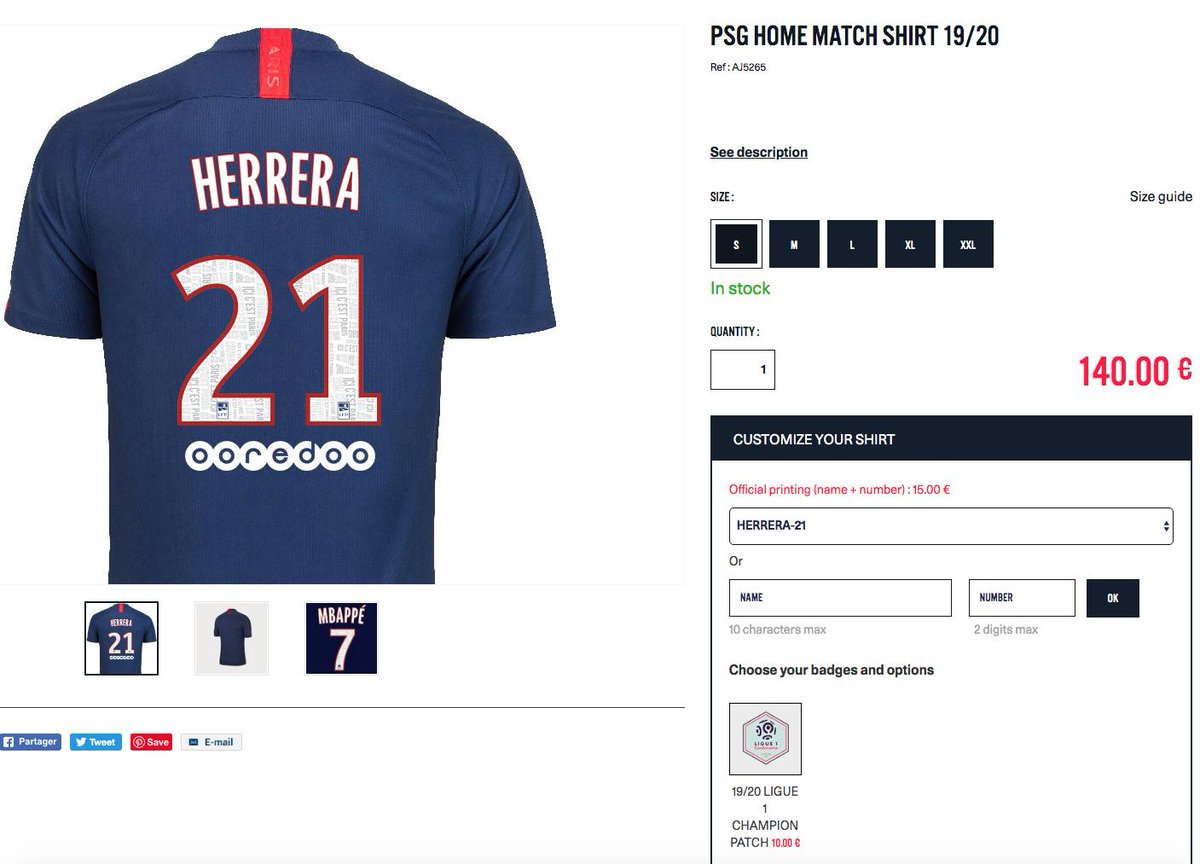Click the quantity input box
Image resolution: width=1200 pixels, height=864 pixels.
pos(742,370)
